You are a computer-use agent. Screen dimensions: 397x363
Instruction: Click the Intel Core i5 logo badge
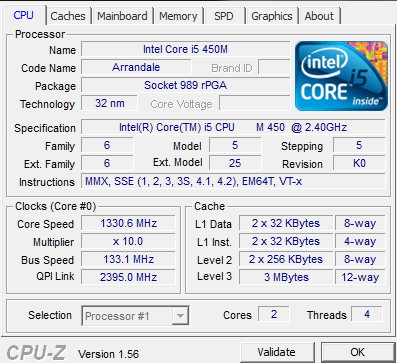tap(341, 76)
